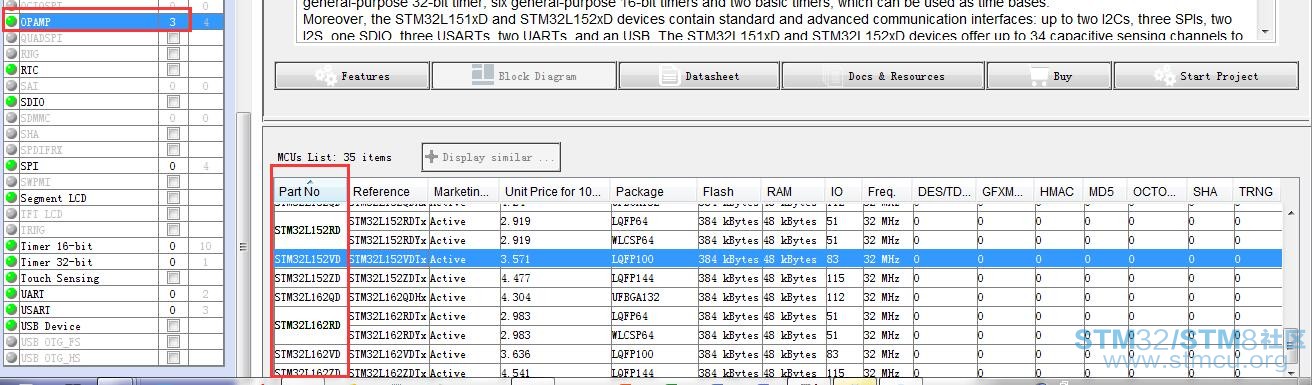Tick the QUADSPI checkbox

tap(174, 38)
